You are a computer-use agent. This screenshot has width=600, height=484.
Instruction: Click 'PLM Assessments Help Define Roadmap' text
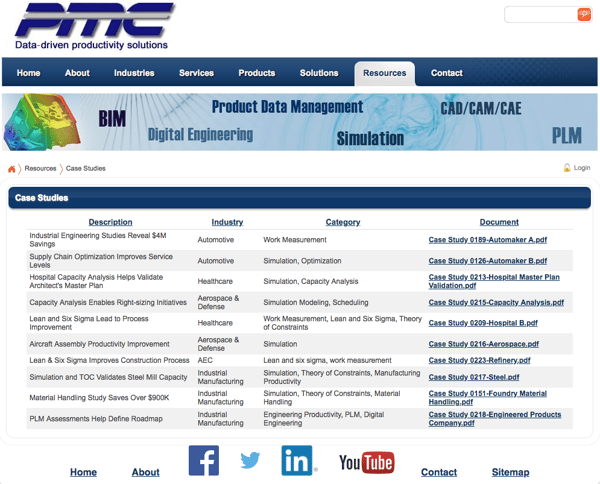96,419
